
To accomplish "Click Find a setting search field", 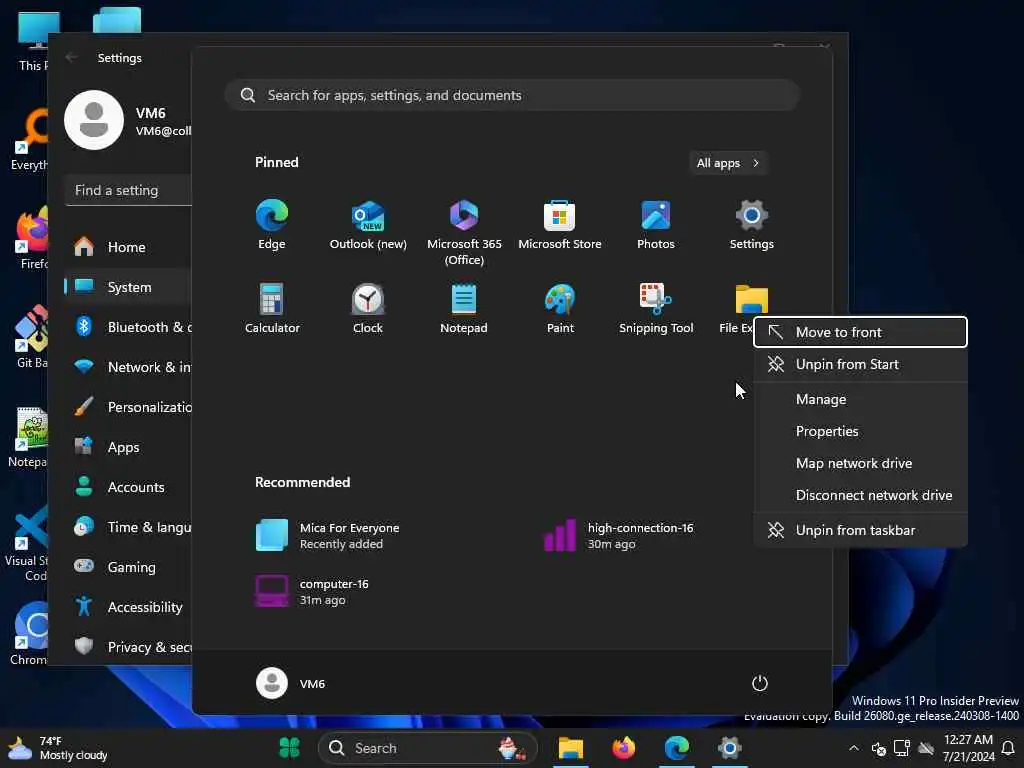I will tap(128, 190).
